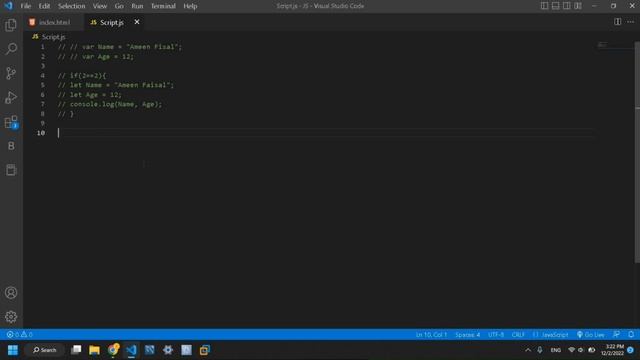
Task: Click the VS Code logo in title bar
Action: click(8, 6)
